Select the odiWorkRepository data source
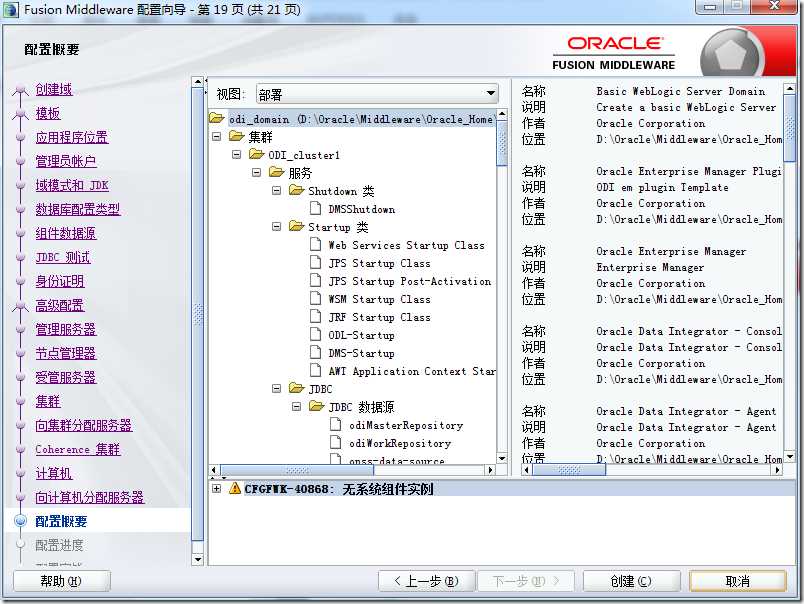The image size is (804, 604). pos(400,443)
